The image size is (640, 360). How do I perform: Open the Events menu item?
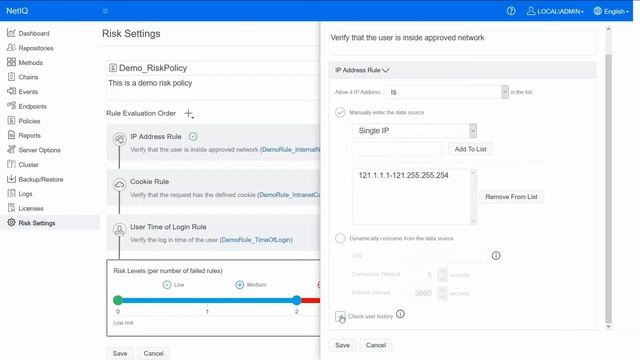28,92
